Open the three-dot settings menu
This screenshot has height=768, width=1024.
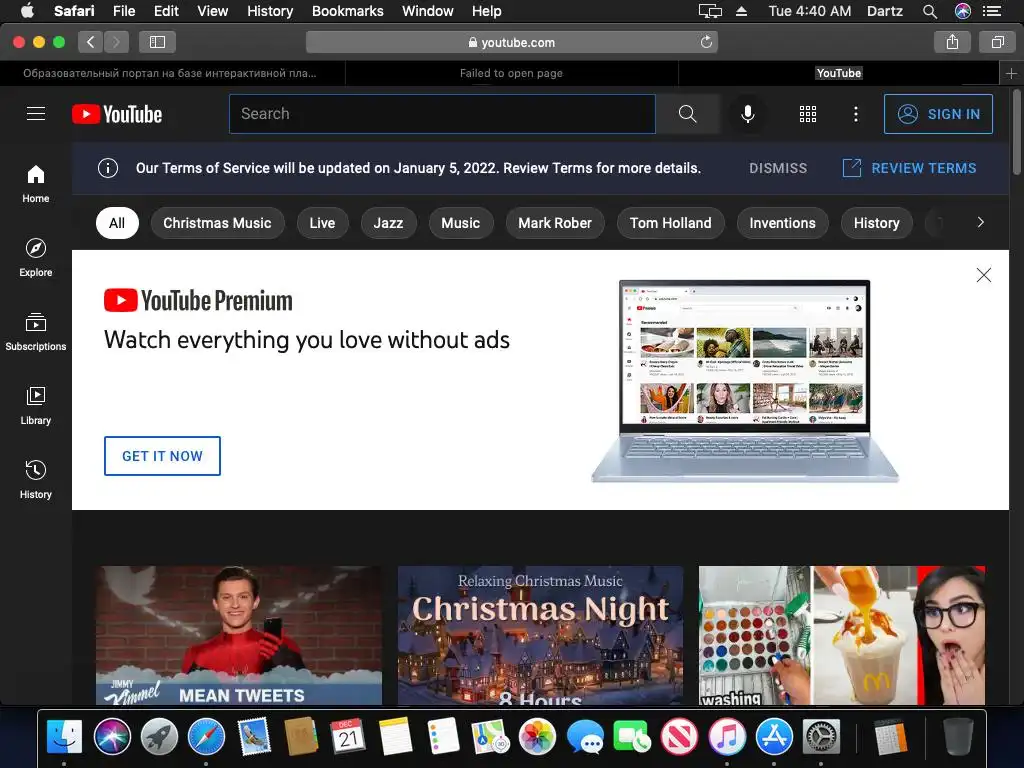[x=856, y=114]
